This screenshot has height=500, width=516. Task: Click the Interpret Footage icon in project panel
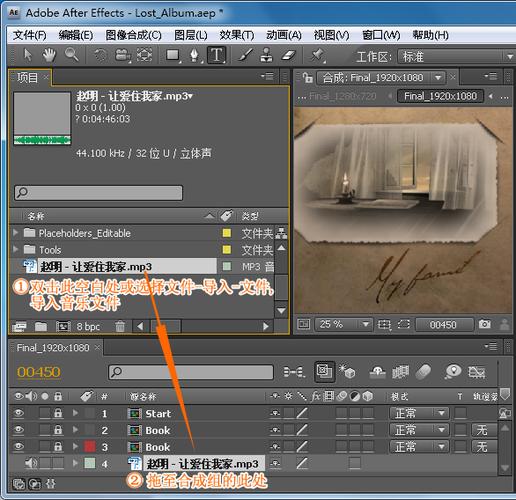(20, 326)
